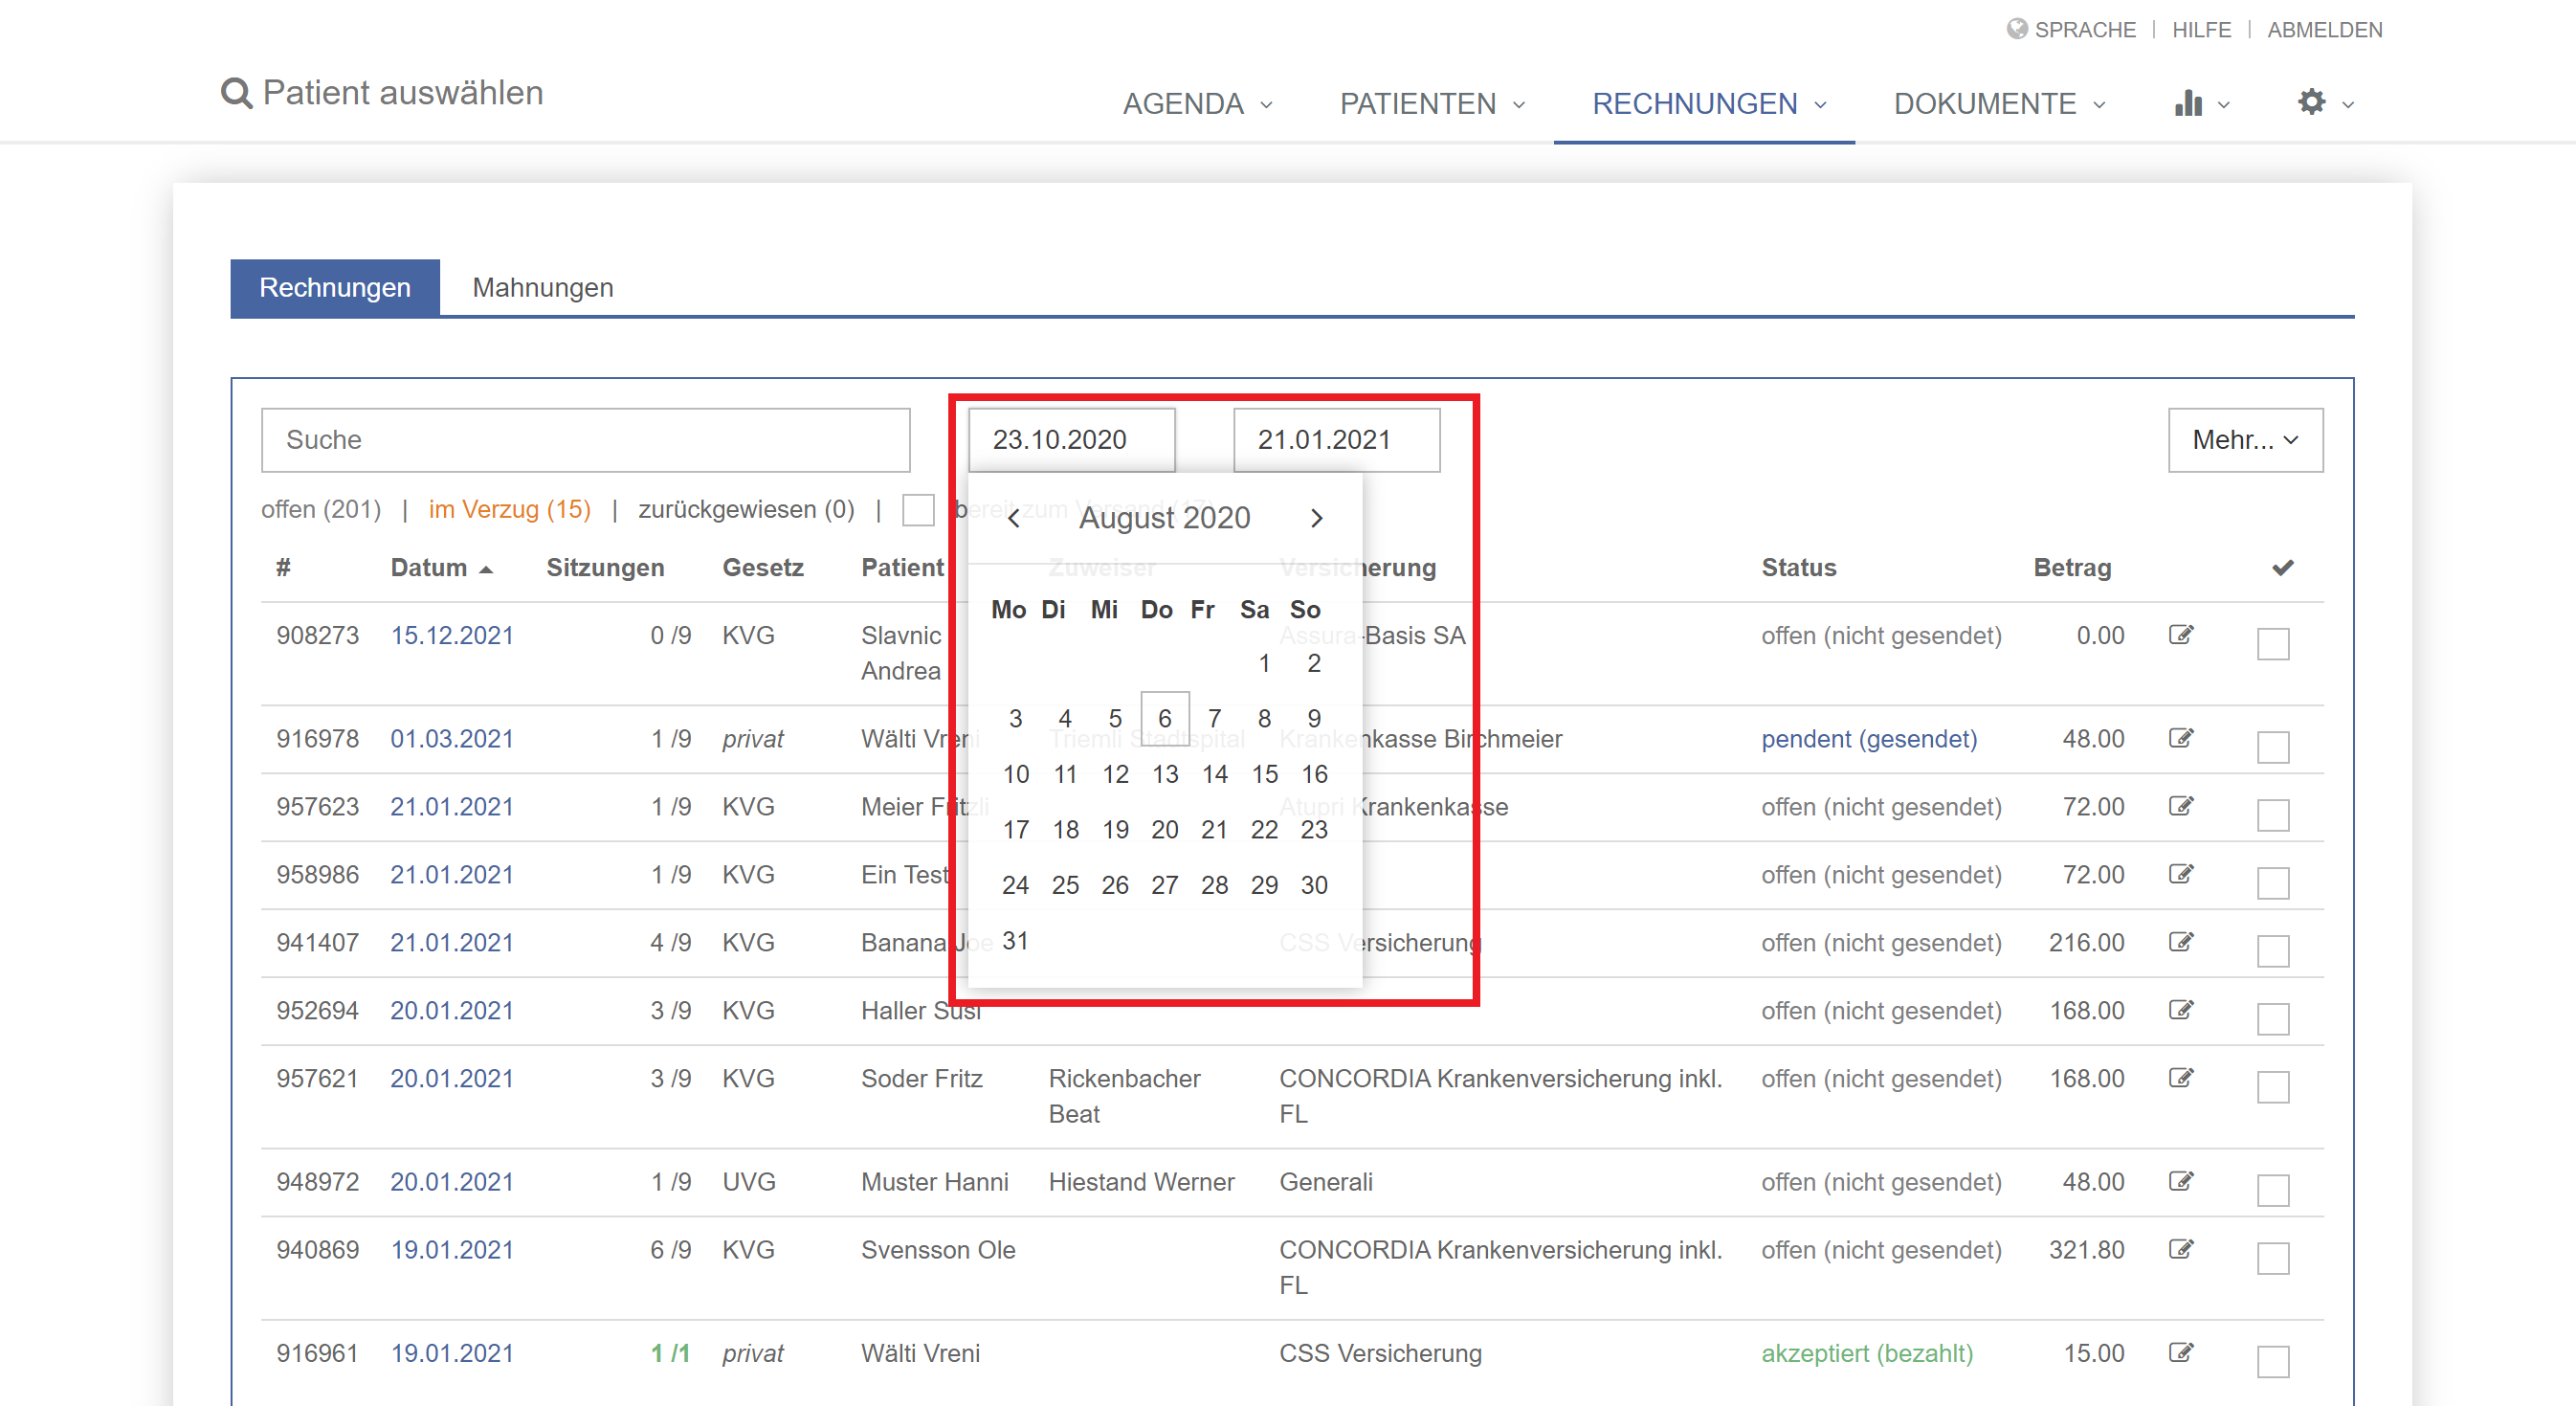The width and height of the screenshot is (2576, 1406).
Task: Click the Suche search field
Action: [585, 440]
